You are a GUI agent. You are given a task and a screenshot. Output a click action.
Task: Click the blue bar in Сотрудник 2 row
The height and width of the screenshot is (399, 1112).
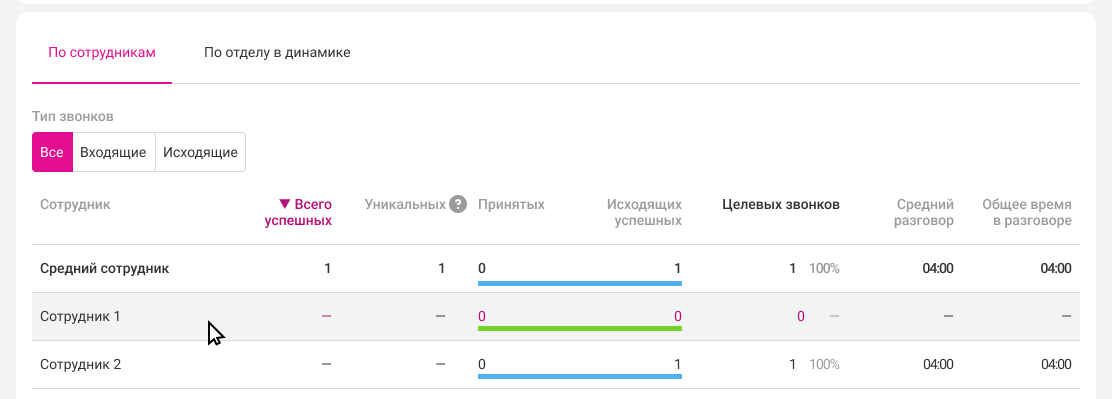click(x=580, y=376)
